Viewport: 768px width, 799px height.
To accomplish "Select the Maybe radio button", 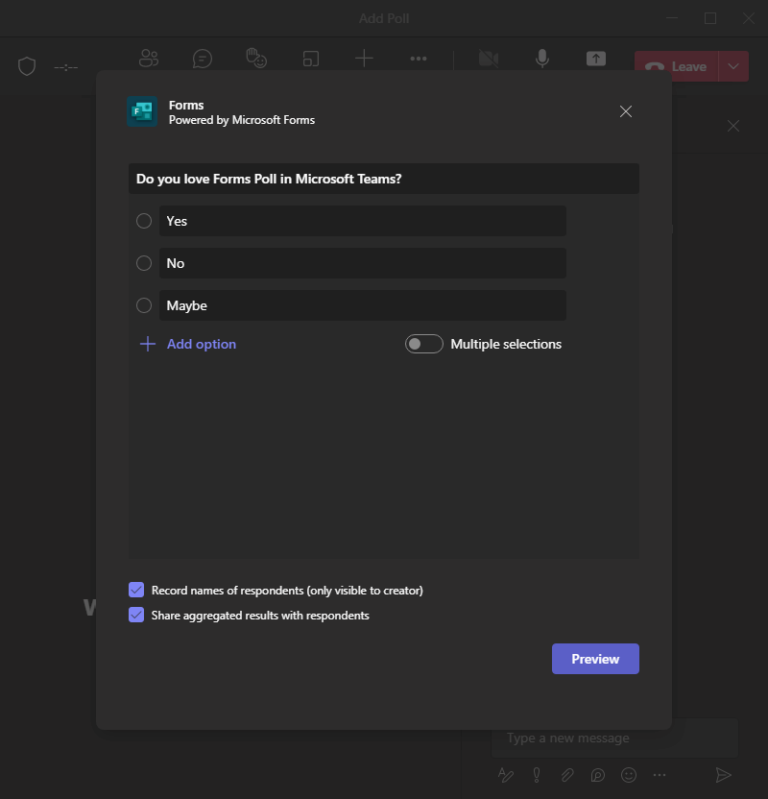I will click(144, 306).
